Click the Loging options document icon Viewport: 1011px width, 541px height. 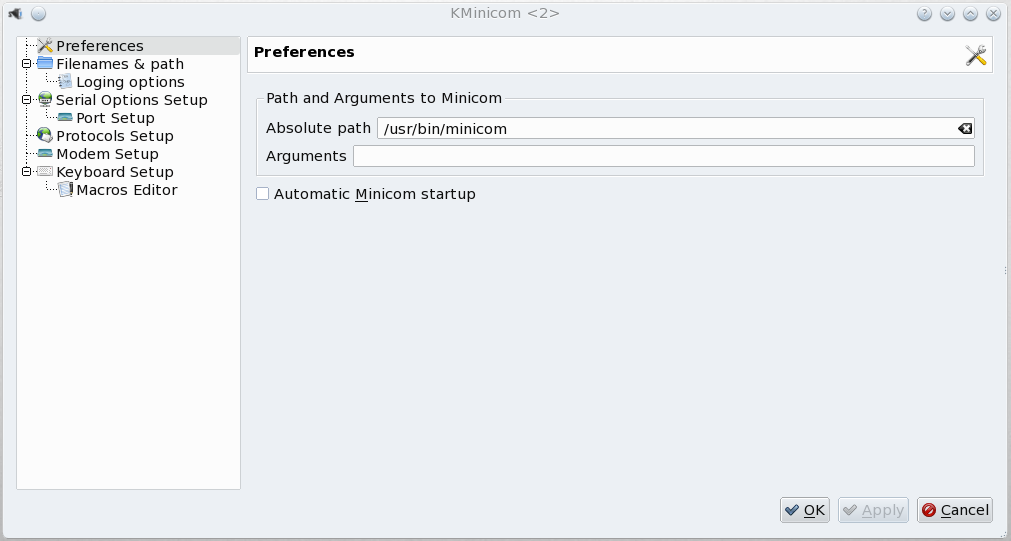(x=65, y=82)
